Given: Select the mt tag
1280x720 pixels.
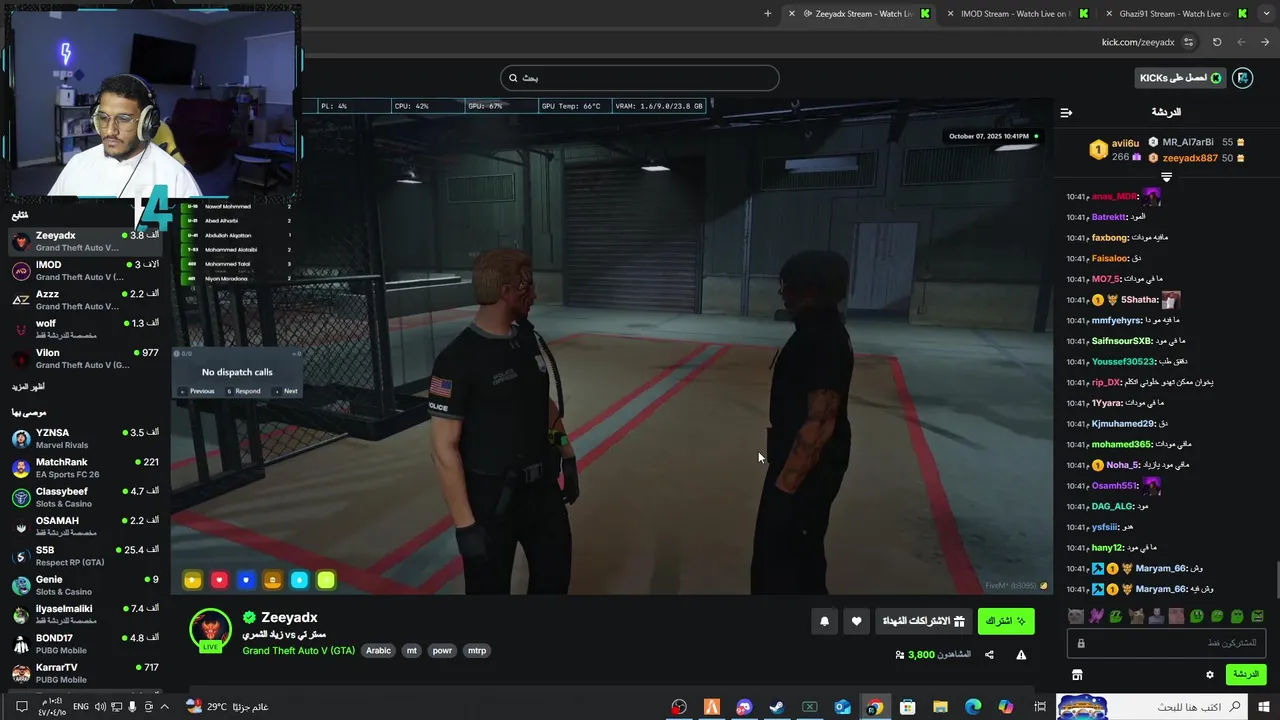Looking at the screenshot, I should (x=411, y=651).
